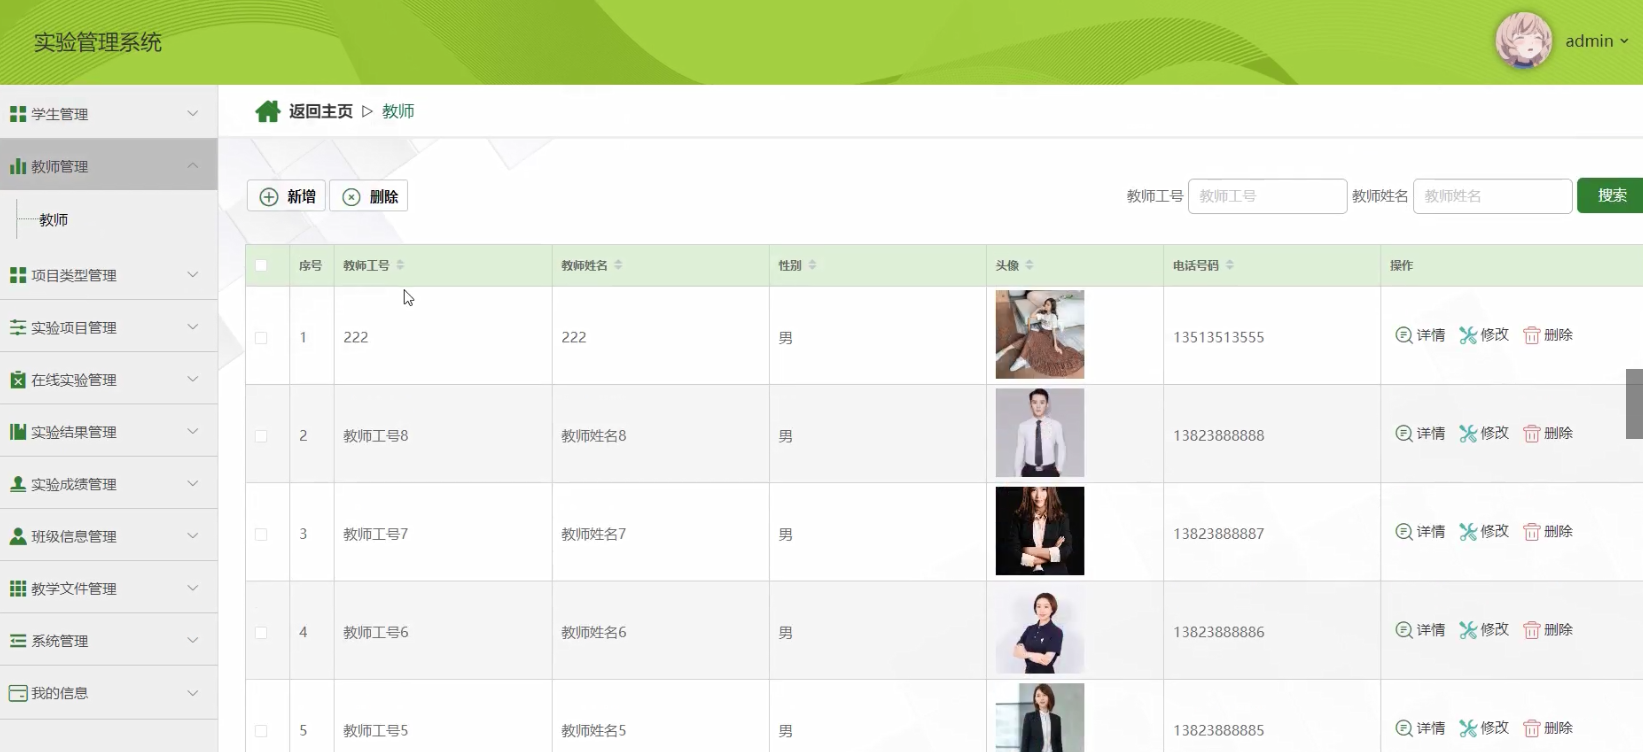The image size is (1643, 752).
Task: Select the 教师 submenu item
Action: (54, 220)
